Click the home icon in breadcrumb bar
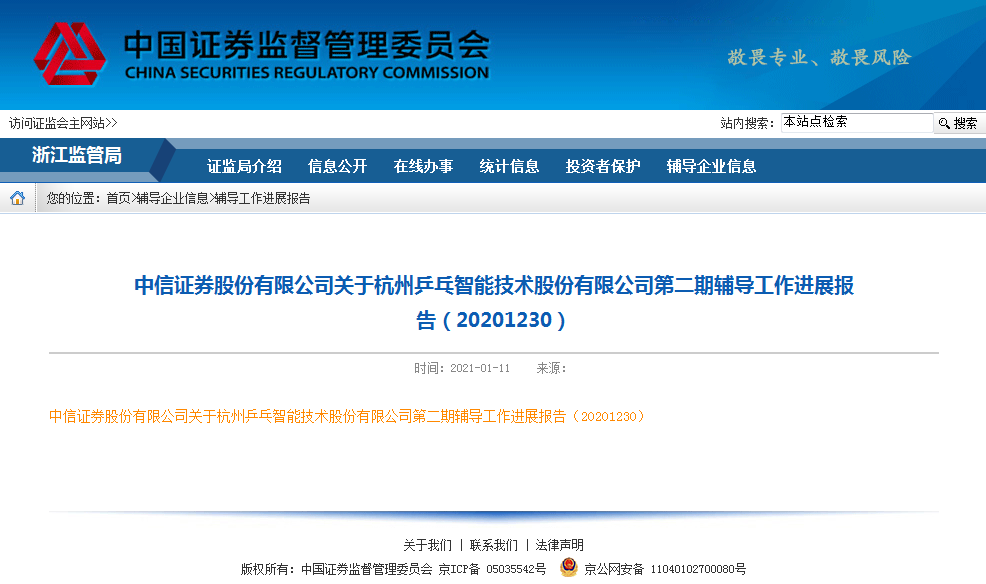986x584 pixels. [18, 198]
